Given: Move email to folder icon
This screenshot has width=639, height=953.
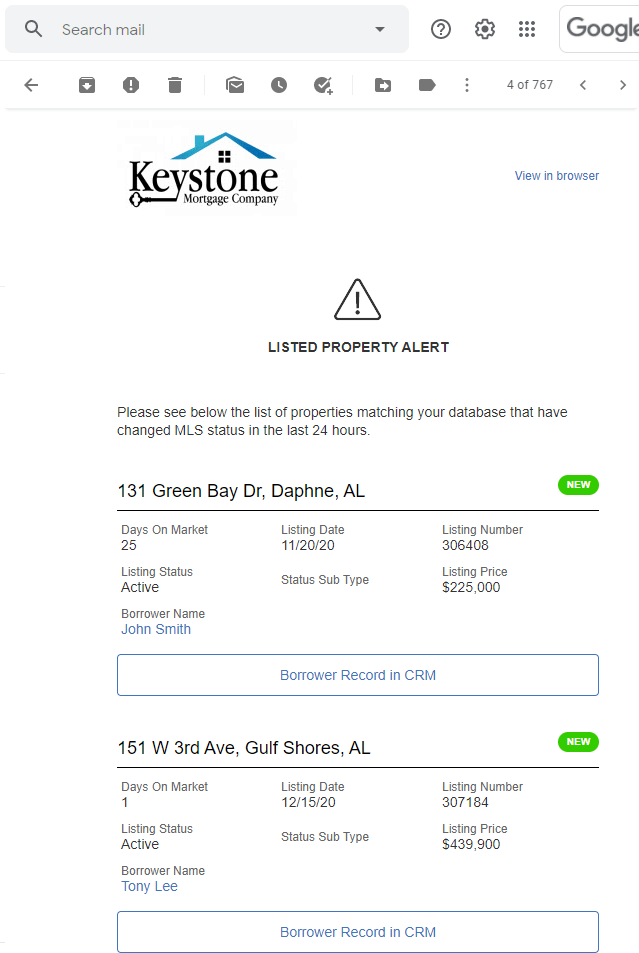Looking at the screenshot, I should pos(383,85).
